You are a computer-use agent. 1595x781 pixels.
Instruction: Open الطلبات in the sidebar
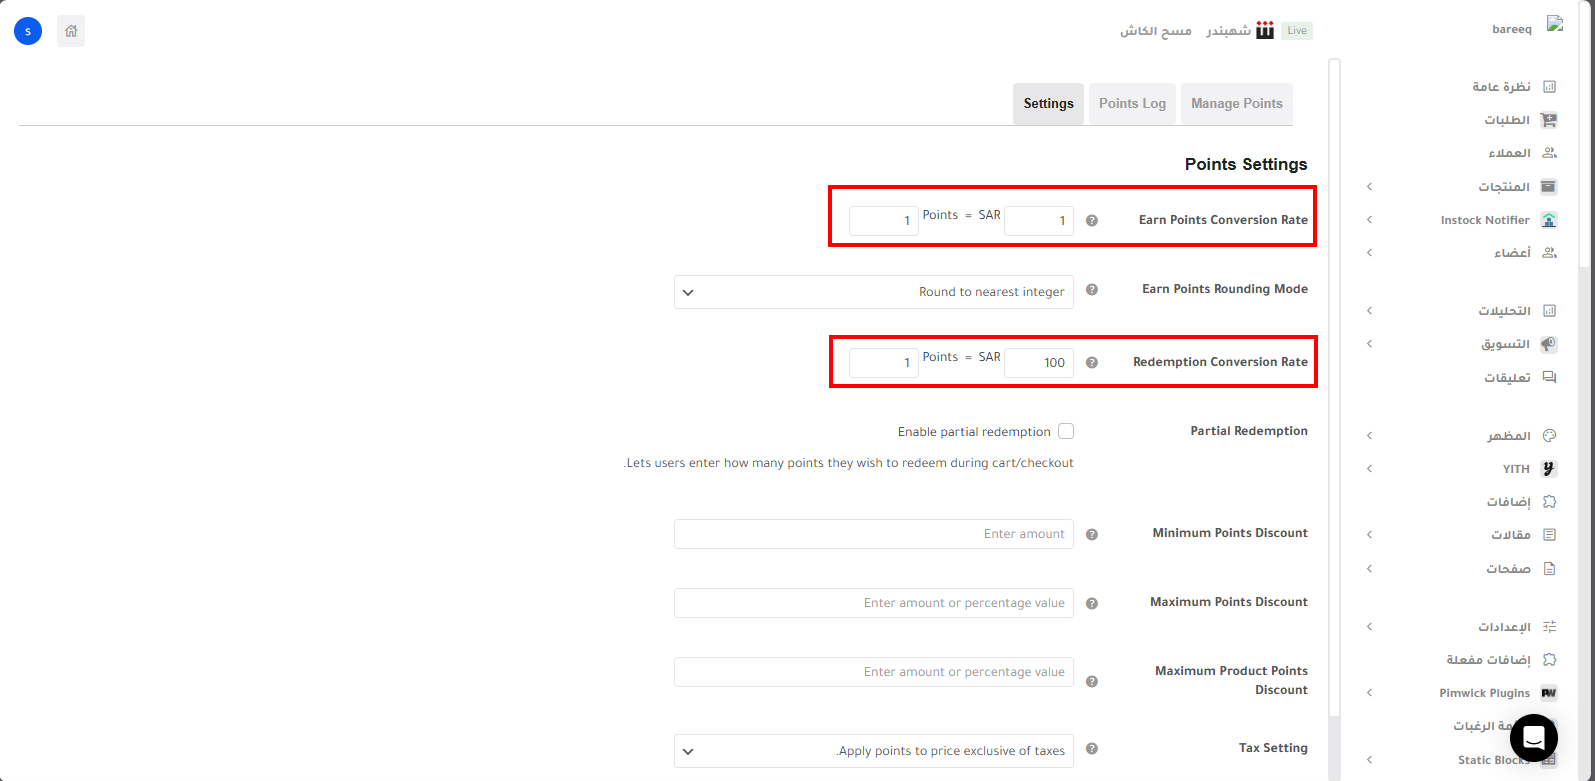1506,120
